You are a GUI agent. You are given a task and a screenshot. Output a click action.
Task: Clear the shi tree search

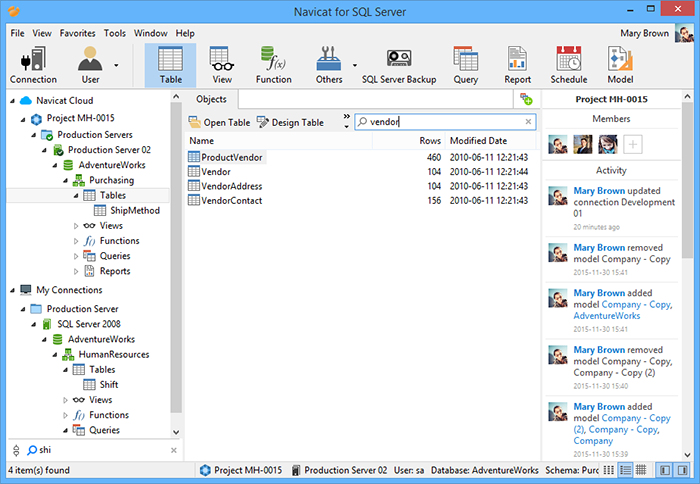click(174, 451)
